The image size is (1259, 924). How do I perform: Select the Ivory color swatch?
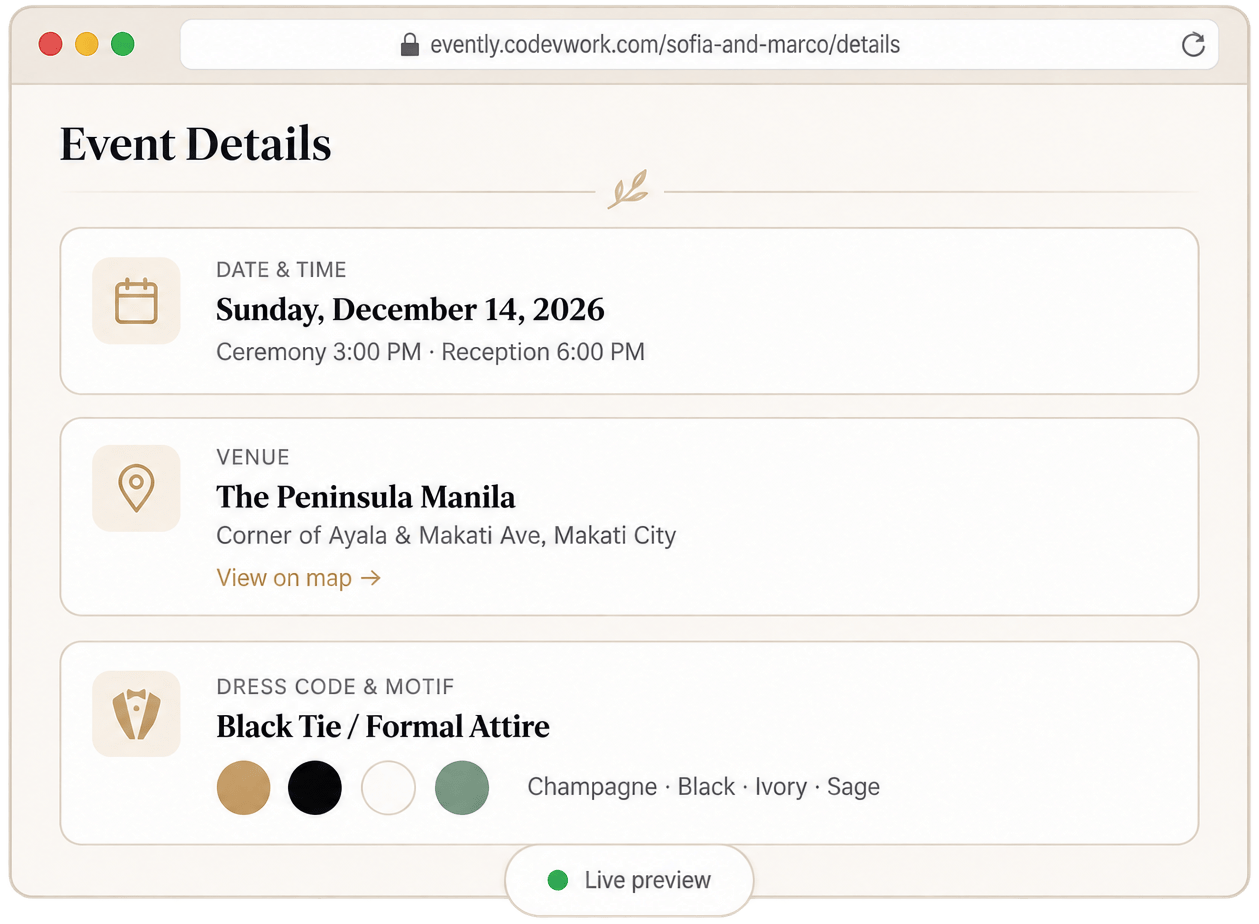[x=388, y=787]
